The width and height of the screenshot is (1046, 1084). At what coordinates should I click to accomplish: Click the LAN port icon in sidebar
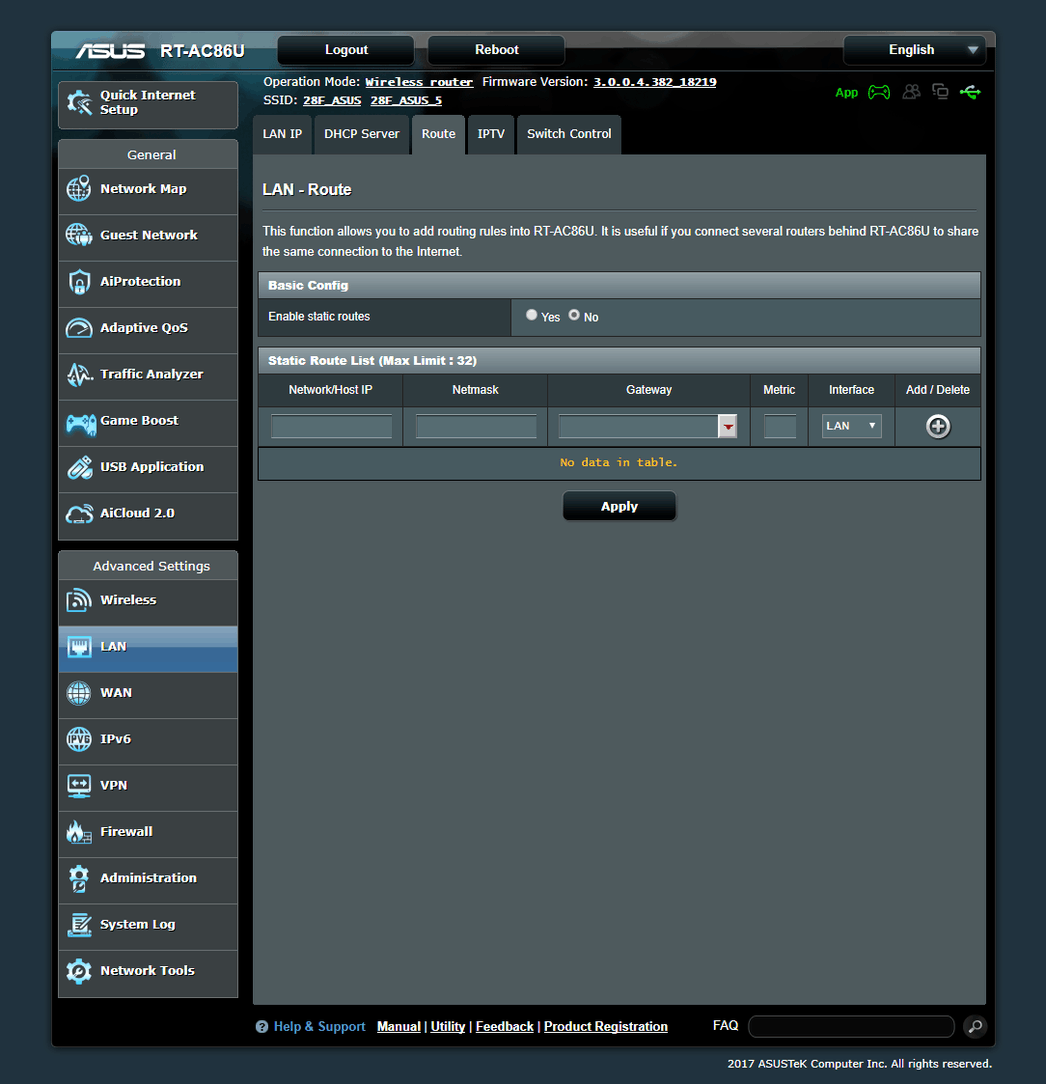[79, 646]
